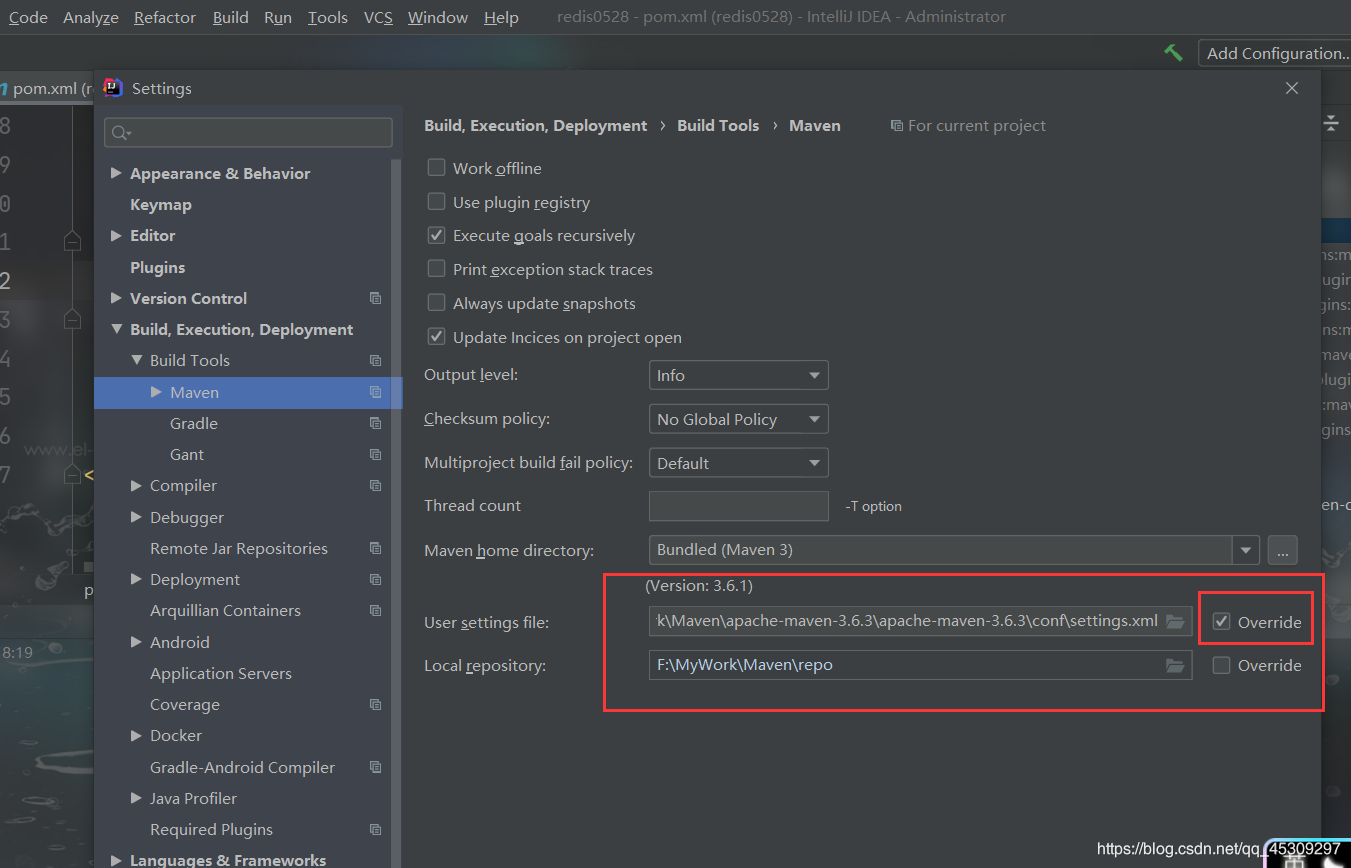Click the project-level icon next to Required Plugins
The height and width of the screenshot is (868, 1351).
[x=375, y=829]
